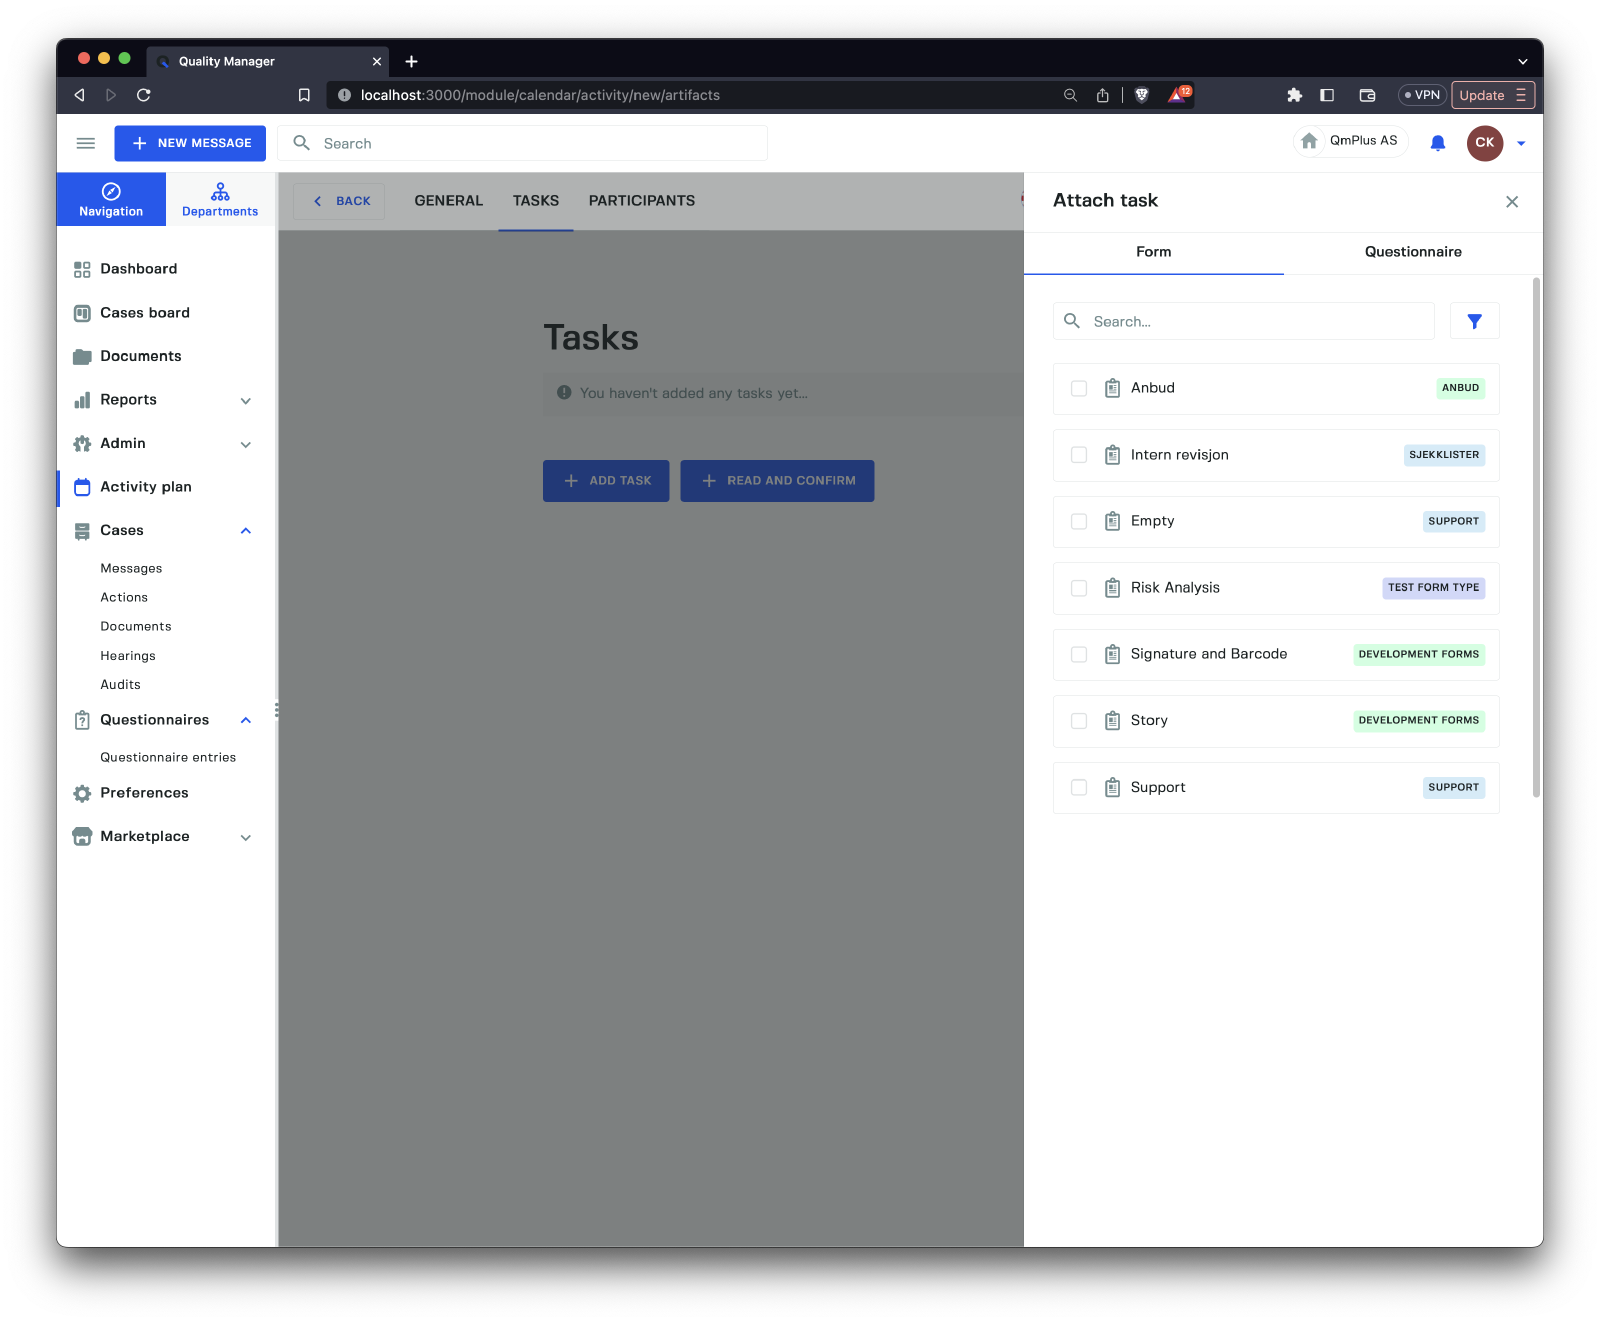Viewport: 1600px width, 1322px height.
Task: Check the Anbud form checkbox
Action: click(1079, 389)
